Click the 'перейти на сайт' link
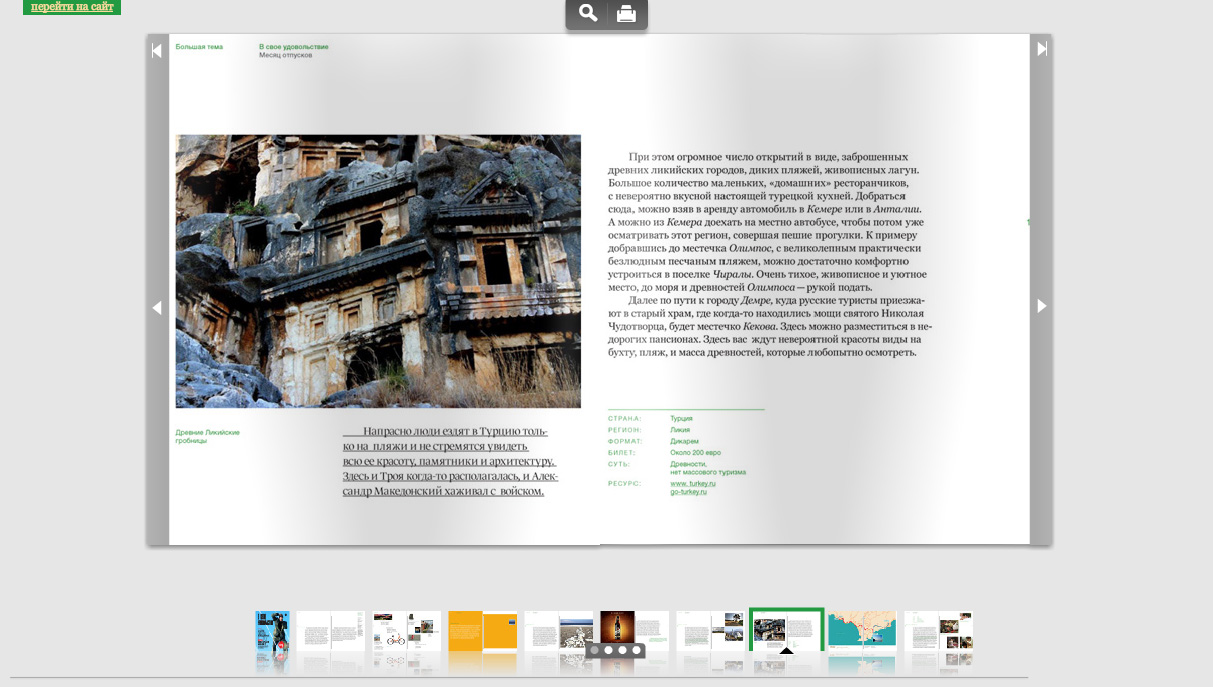1213x687 pixels. 72,7
